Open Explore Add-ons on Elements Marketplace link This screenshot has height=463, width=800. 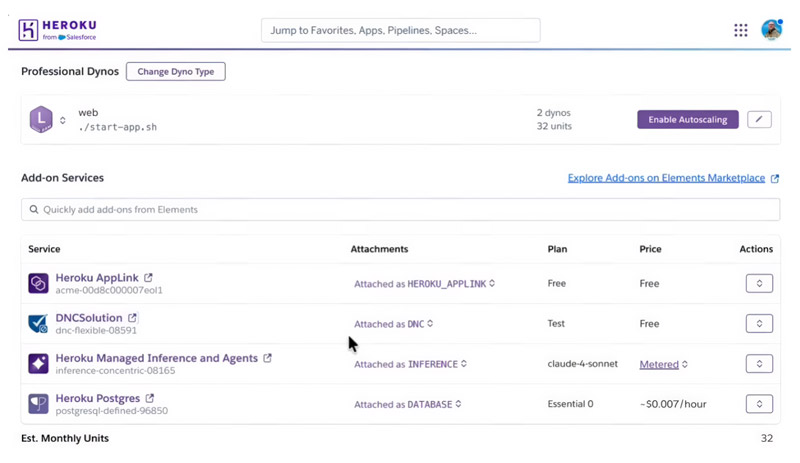(666, 178)
